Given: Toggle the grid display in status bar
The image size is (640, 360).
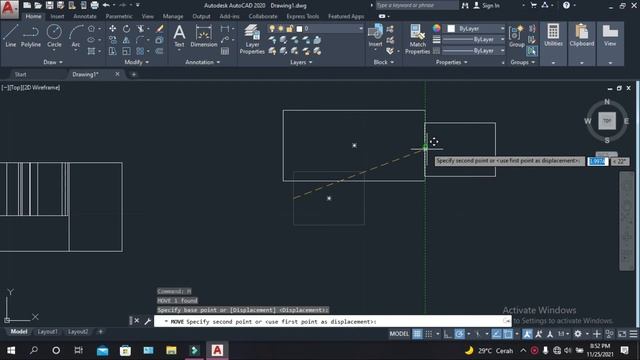Looking at the screenshot, I should coord(417,334).
